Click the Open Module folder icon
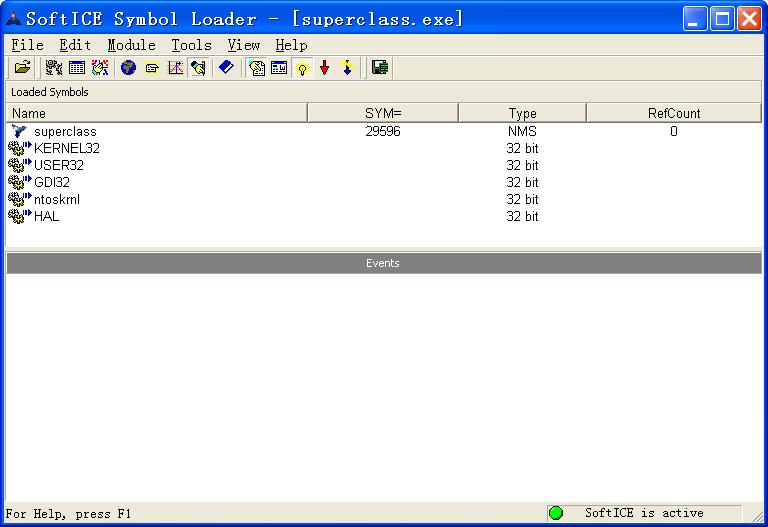 pyautogui.click(x=22, y=68)
